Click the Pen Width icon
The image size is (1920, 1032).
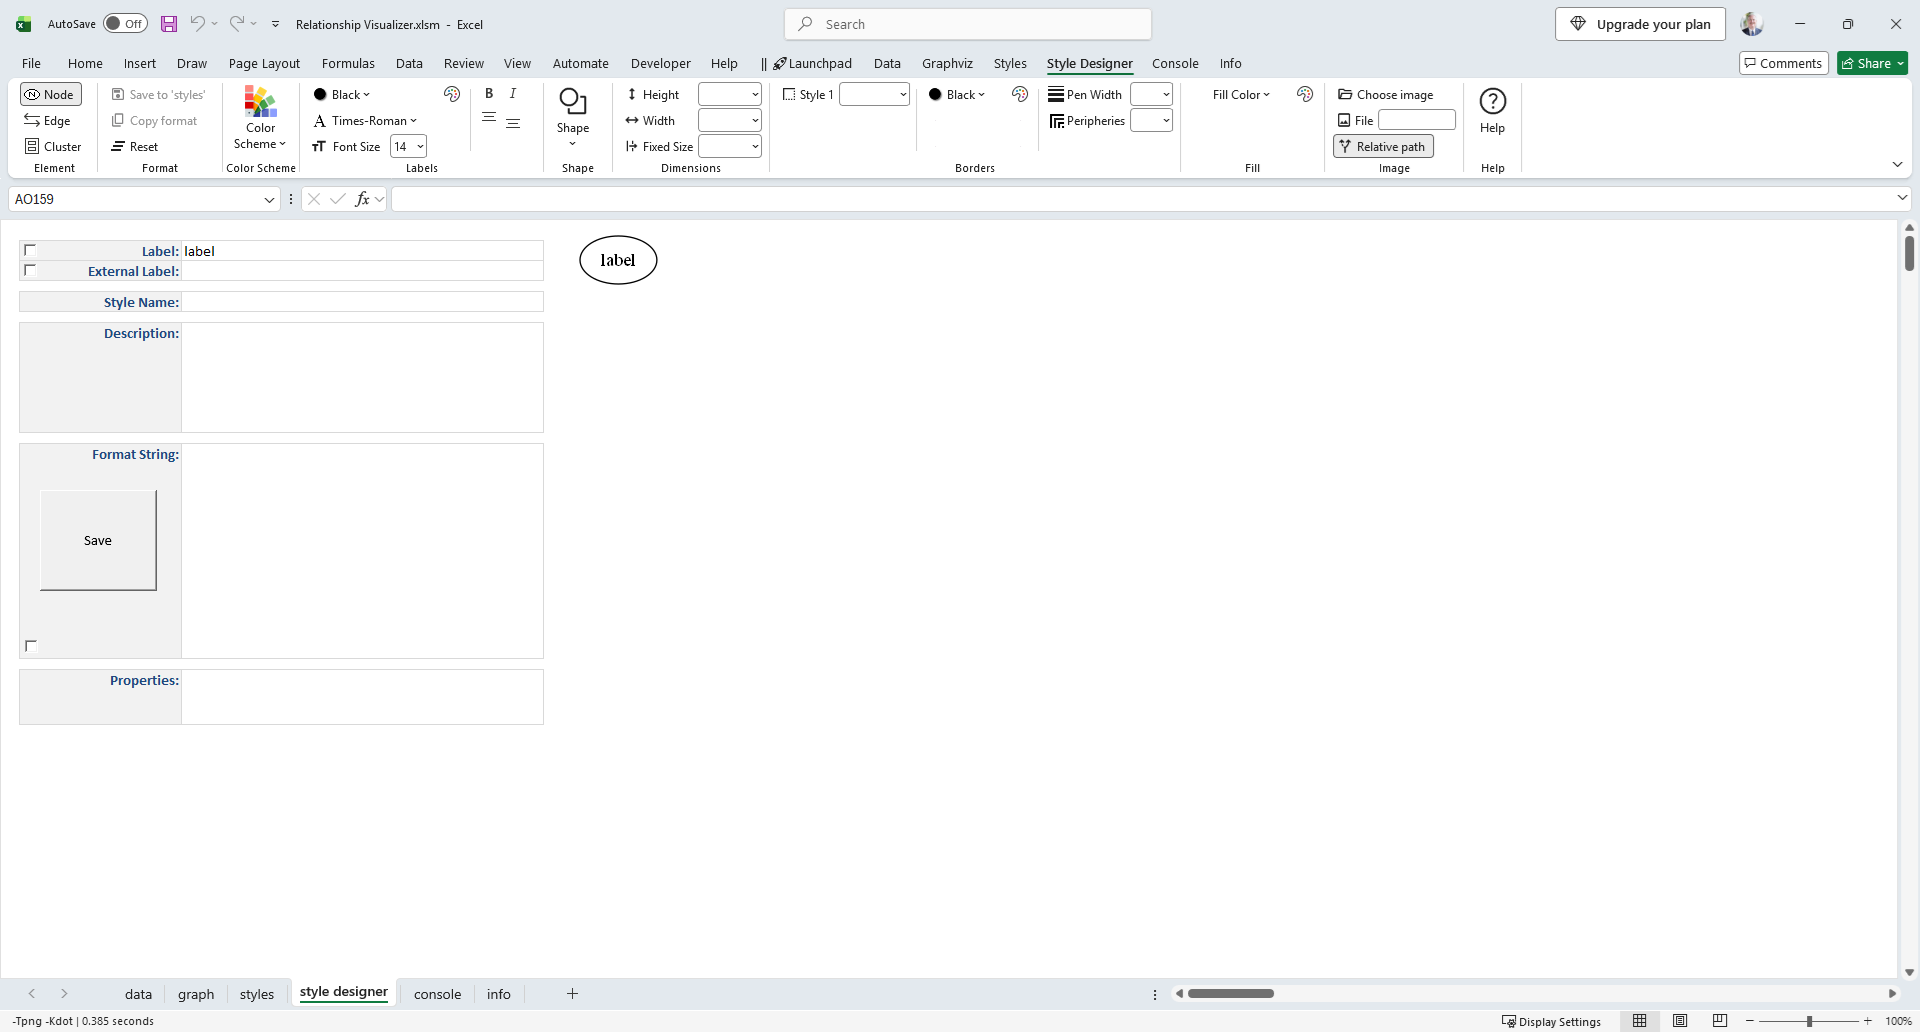pos(1056,94)
